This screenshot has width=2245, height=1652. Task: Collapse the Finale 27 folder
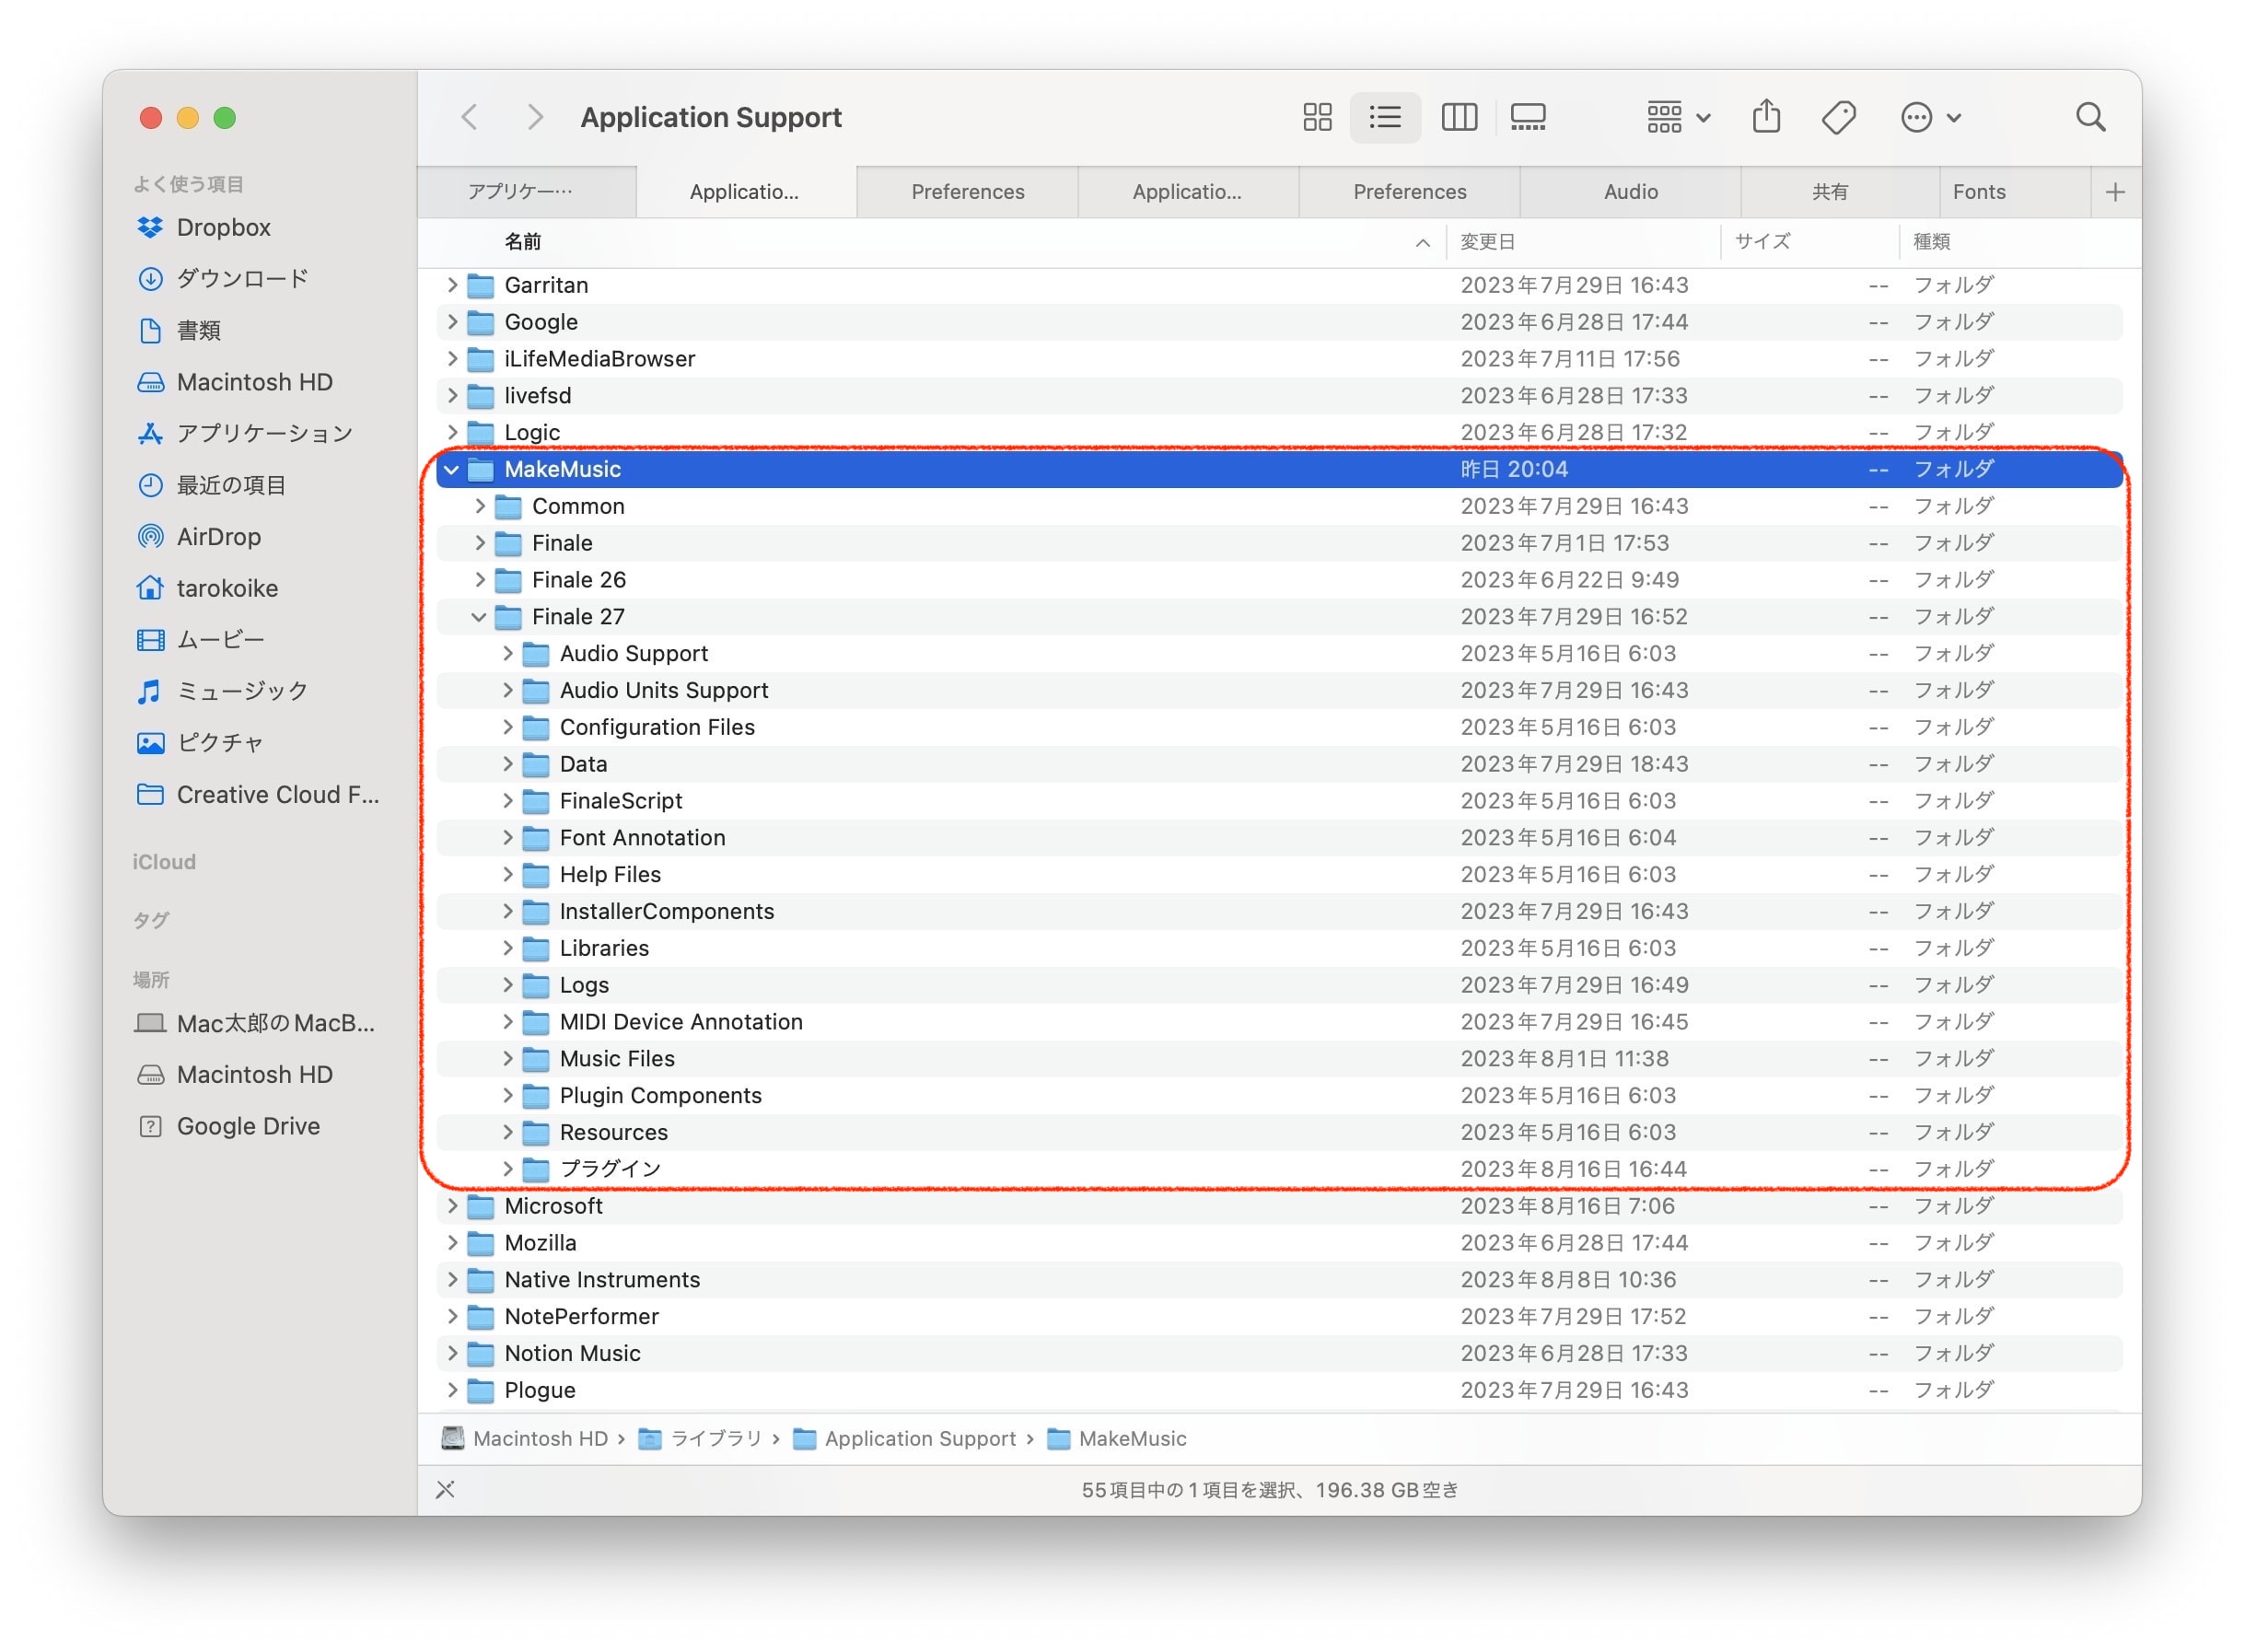(479, 617)
